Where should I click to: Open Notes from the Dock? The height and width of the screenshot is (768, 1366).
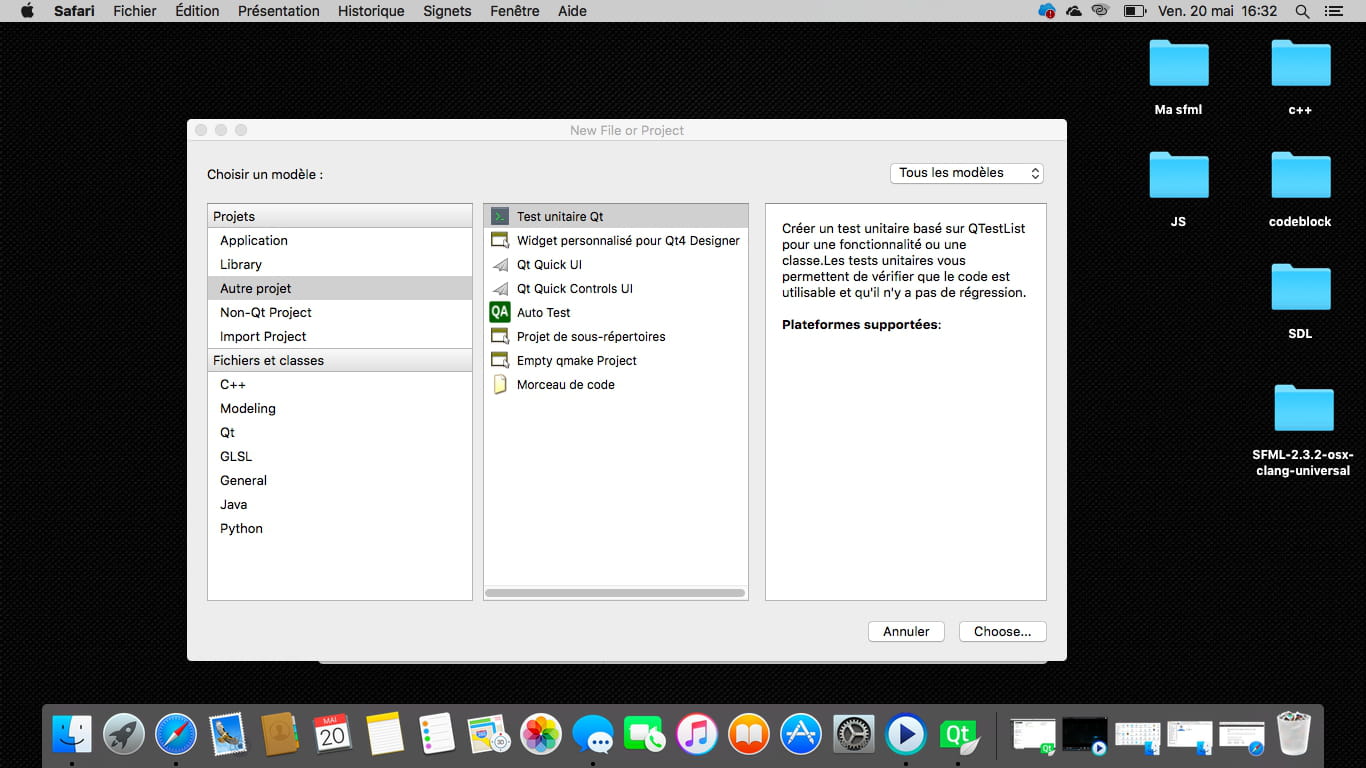(x=384, y=736)
